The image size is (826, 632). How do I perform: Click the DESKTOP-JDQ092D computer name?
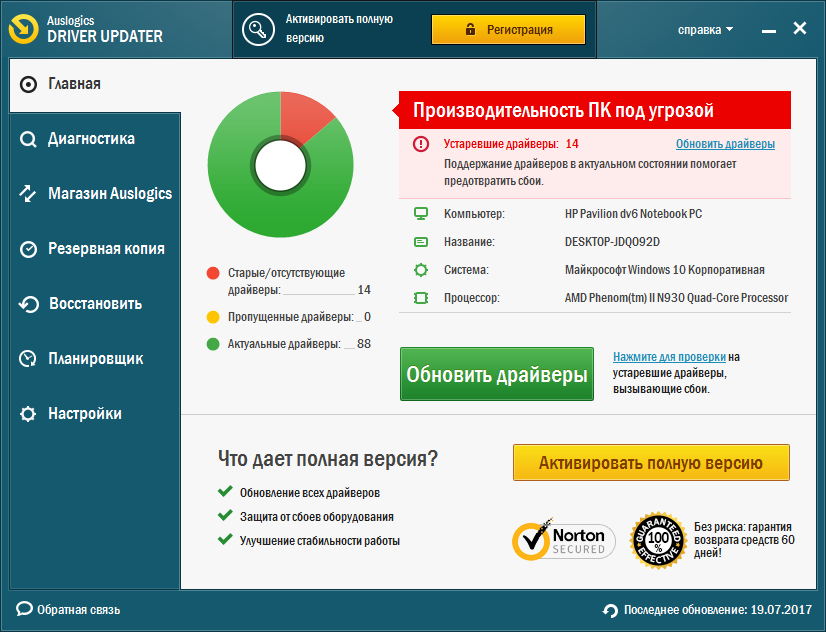click(612, 242)
